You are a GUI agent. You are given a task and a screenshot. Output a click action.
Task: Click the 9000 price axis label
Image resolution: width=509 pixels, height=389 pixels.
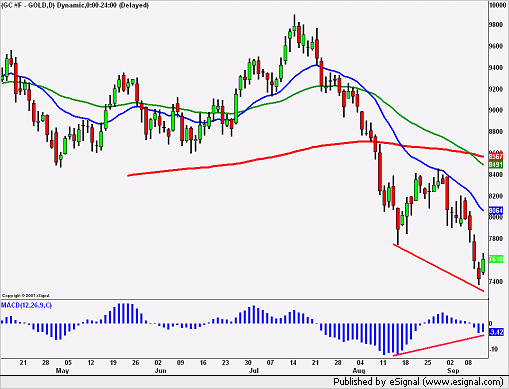click(x=496, y=110)
